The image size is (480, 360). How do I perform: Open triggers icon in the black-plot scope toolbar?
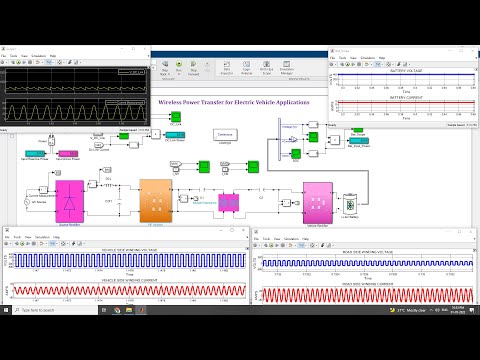coord(70,62)
